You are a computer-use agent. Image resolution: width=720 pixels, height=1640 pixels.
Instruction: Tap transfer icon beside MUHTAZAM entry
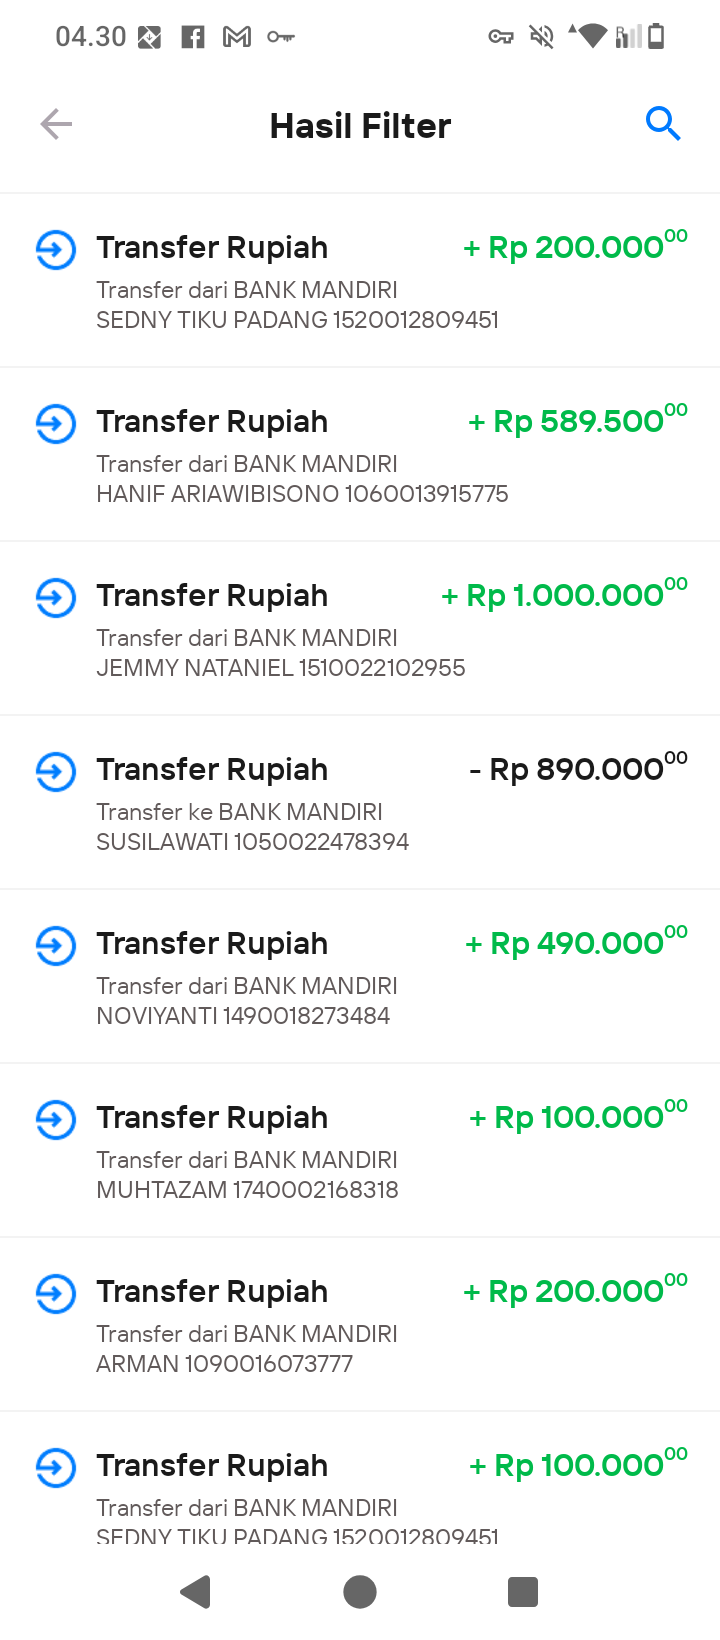pos(56,1119)
